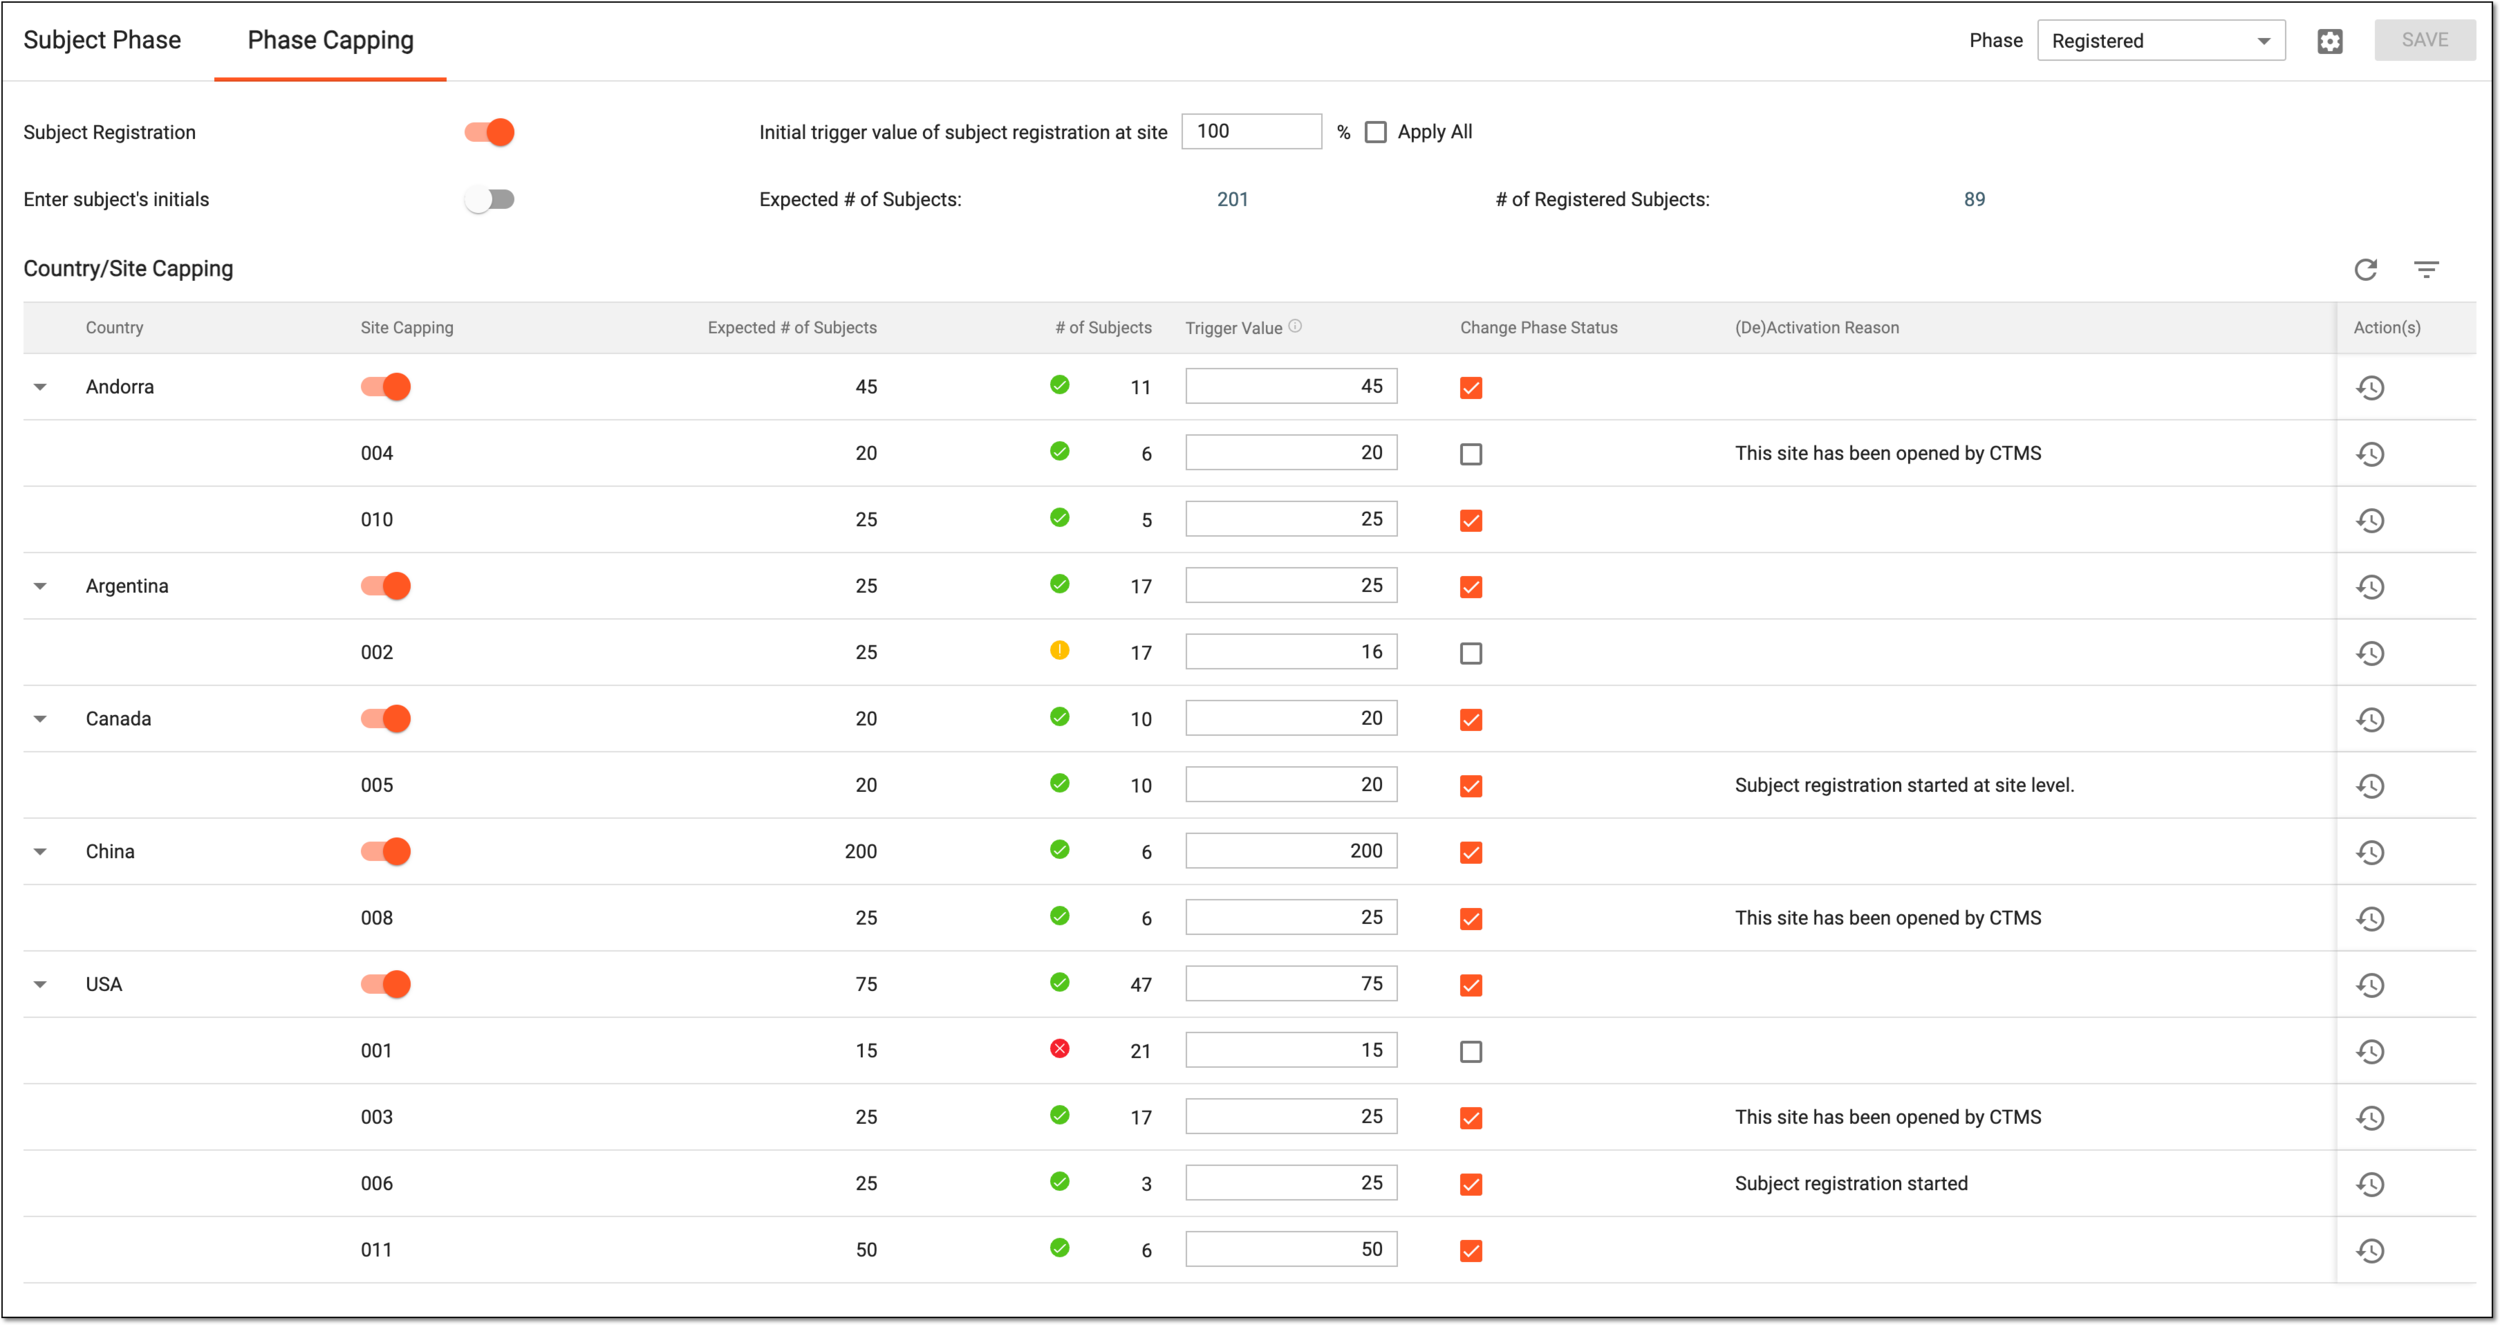Image resolution: width=2500 pixels, height=1325 pixels.
Task: Click the red error status icon for site 001
Action: tap(1060, 1048)
